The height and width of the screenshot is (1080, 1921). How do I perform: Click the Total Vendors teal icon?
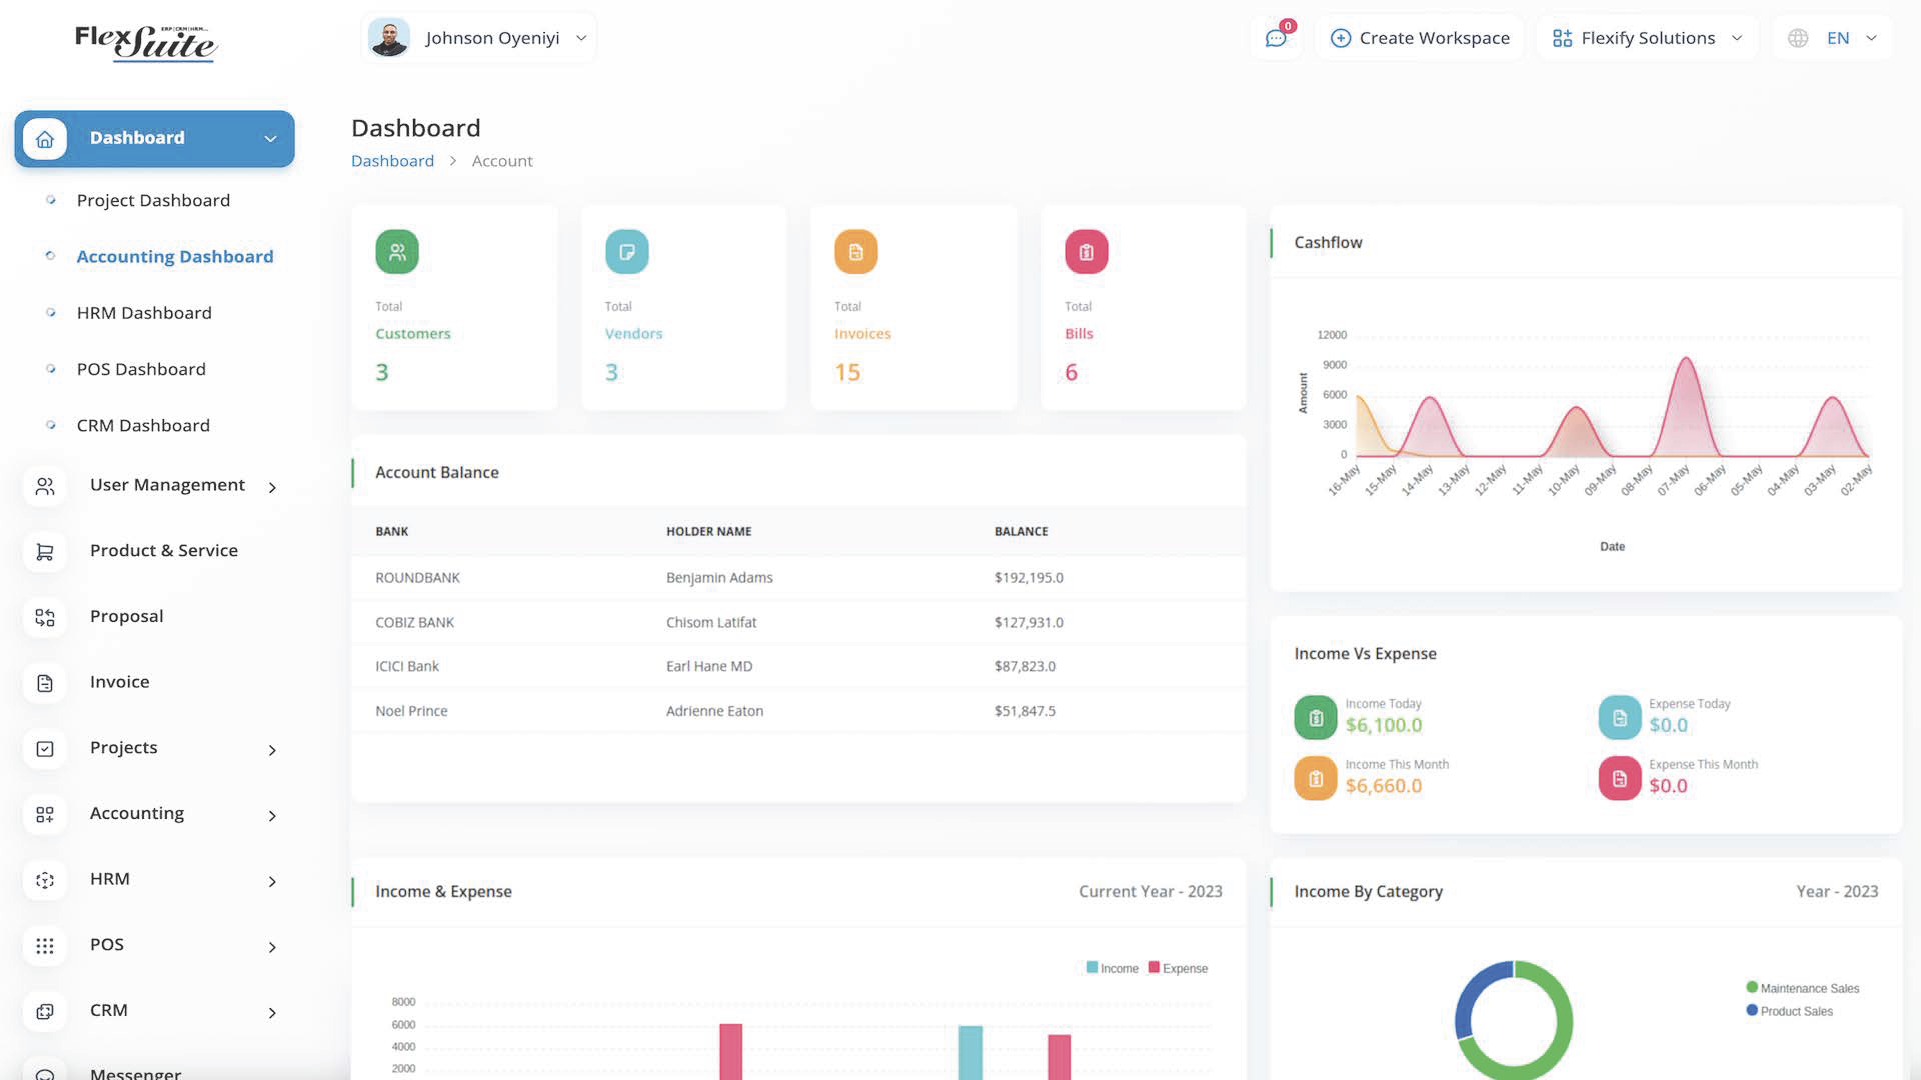point(627,252)
